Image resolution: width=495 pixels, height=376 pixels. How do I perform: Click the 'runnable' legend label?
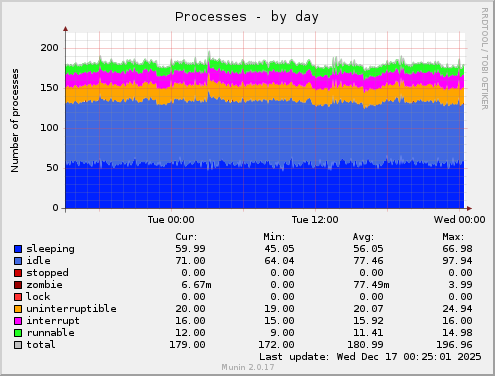click(50, 332)
